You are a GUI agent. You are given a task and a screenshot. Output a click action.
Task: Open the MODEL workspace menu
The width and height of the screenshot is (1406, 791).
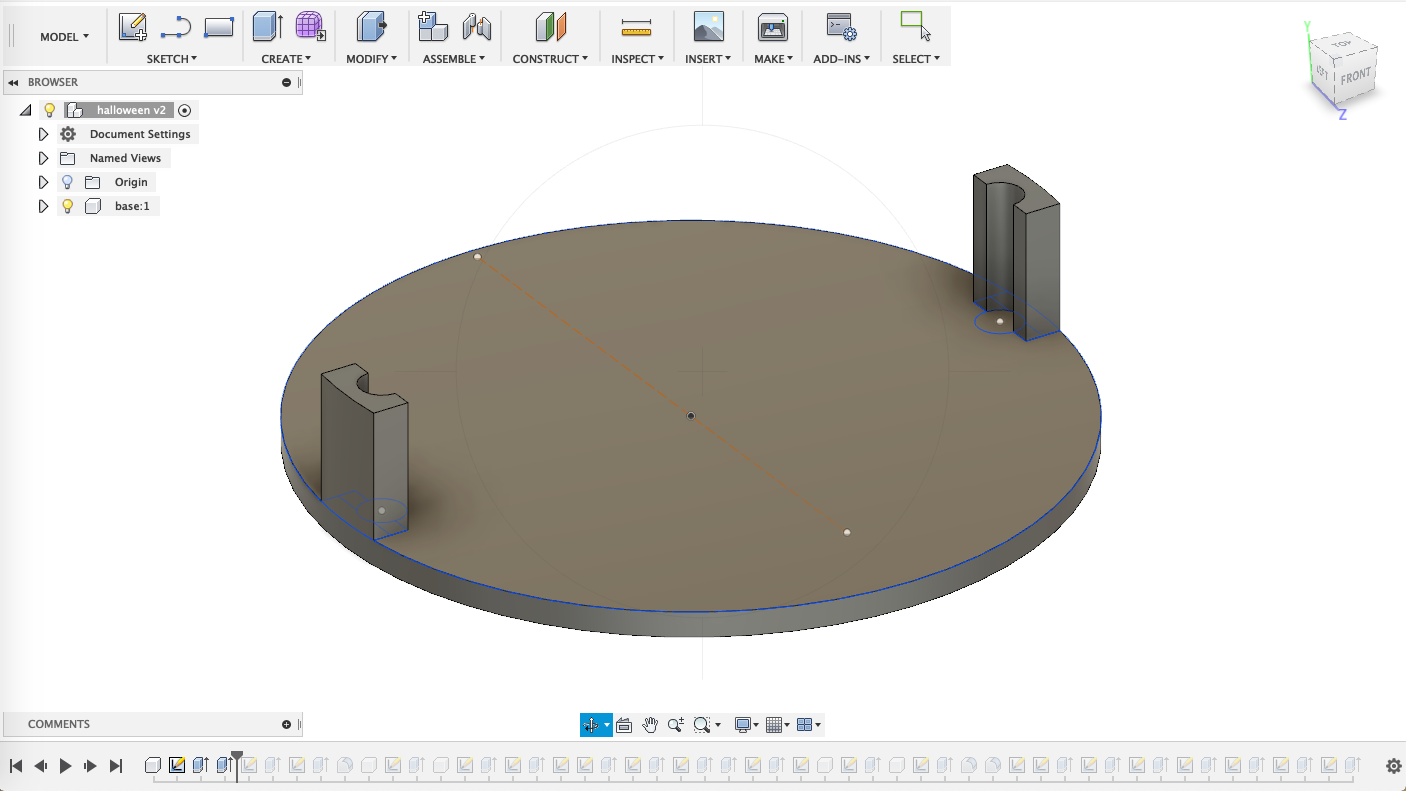[62, 36]
